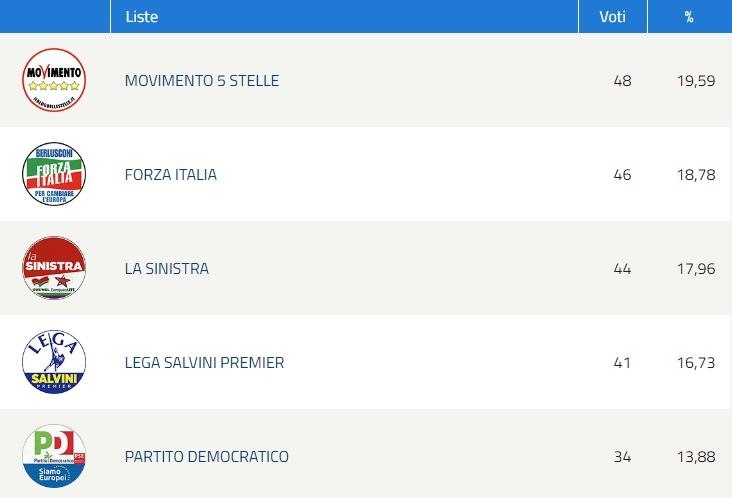Select the Voti column header
The width and height of the screenshot is (732, 498).
click(612, 17)
